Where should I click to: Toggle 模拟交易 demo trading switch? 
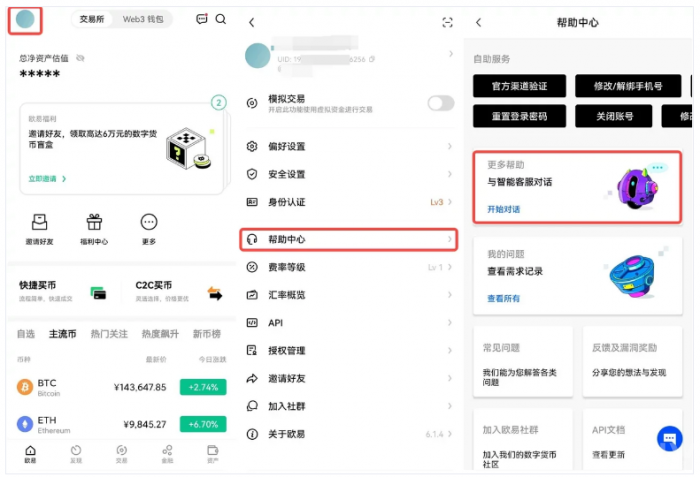click(x=441, y=103)
